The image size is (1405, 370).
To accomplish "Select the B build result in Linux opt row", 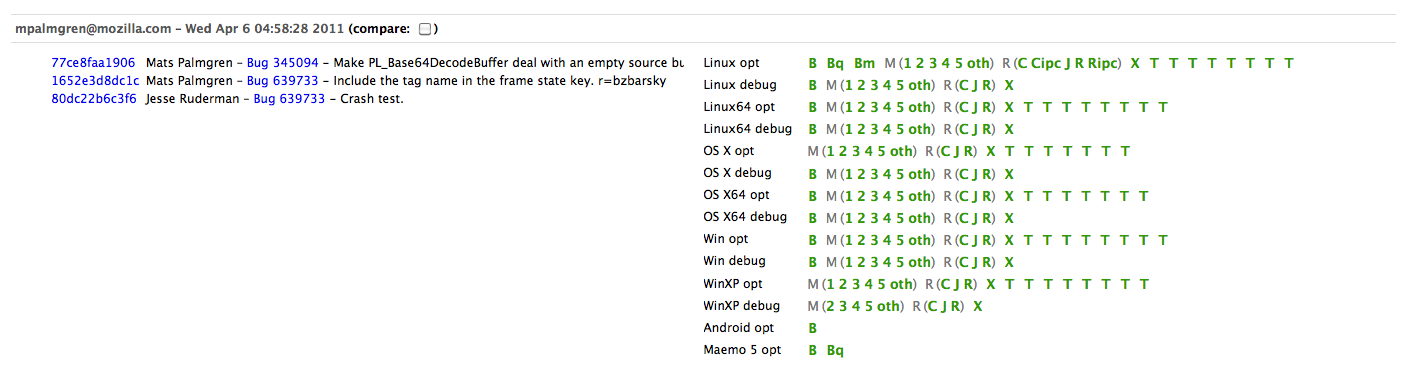I will pos(813,63).
